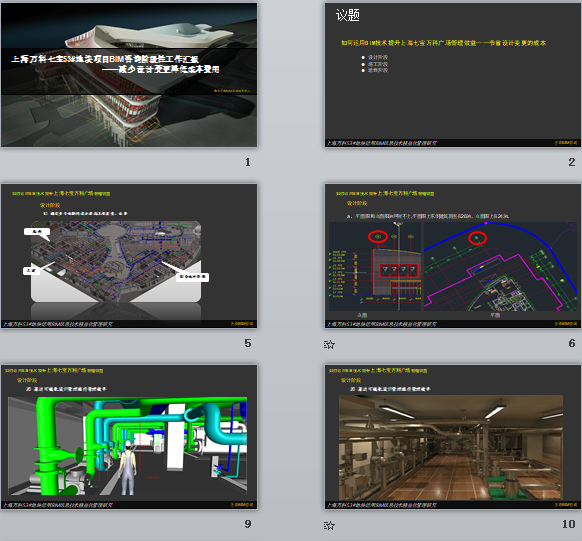Select slide 6 showing the CAD drawings
Viewport: 582px width, 541px height.
(452, 256)
